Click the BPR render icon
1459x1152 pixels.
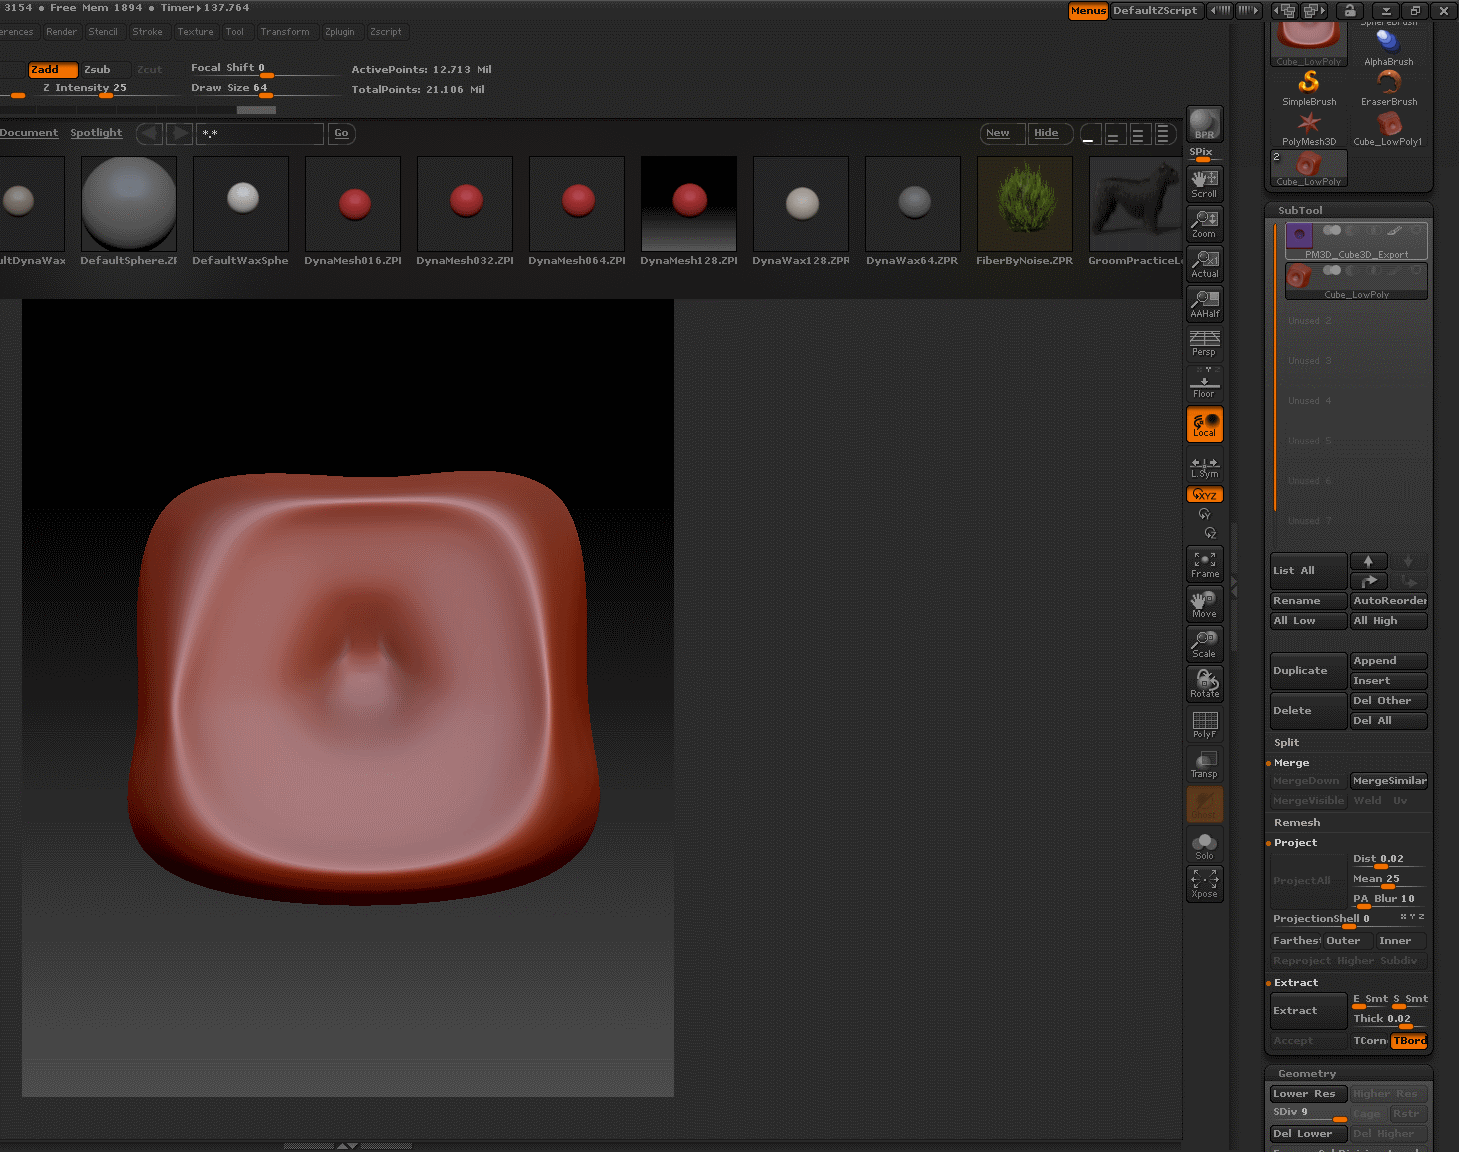tap(1204, 124)
